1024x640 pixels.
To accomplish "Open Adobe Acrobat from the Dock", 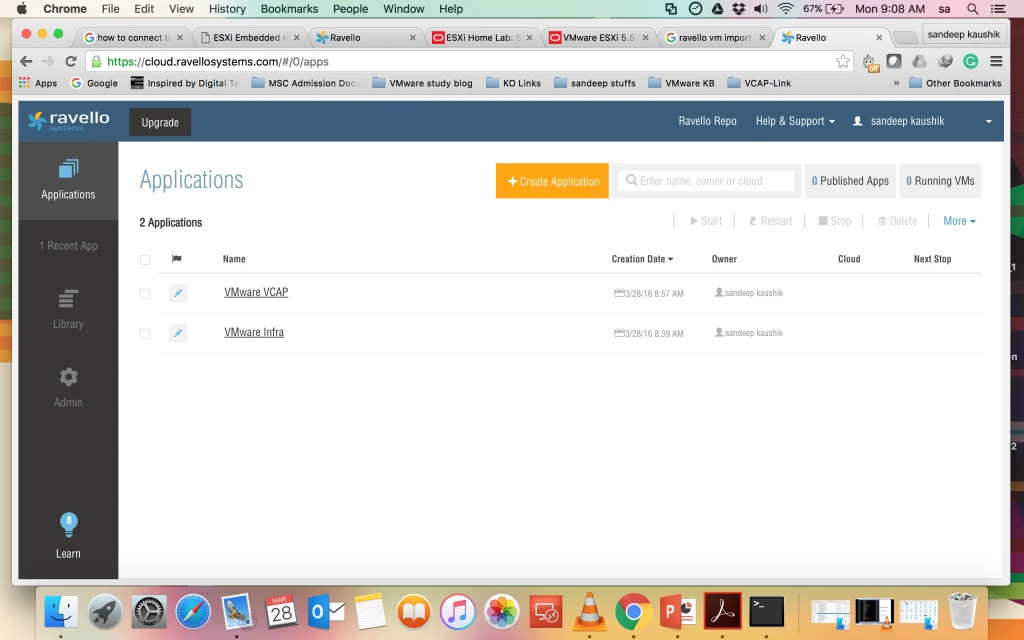I will pos(722,612).
